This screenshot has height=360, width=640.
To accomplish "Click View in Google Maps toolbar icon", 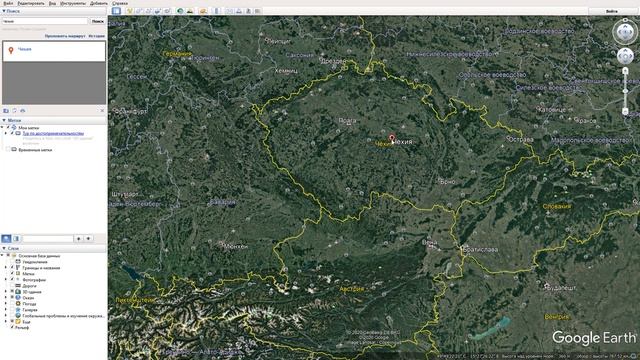I will click(x=258, y=11).
